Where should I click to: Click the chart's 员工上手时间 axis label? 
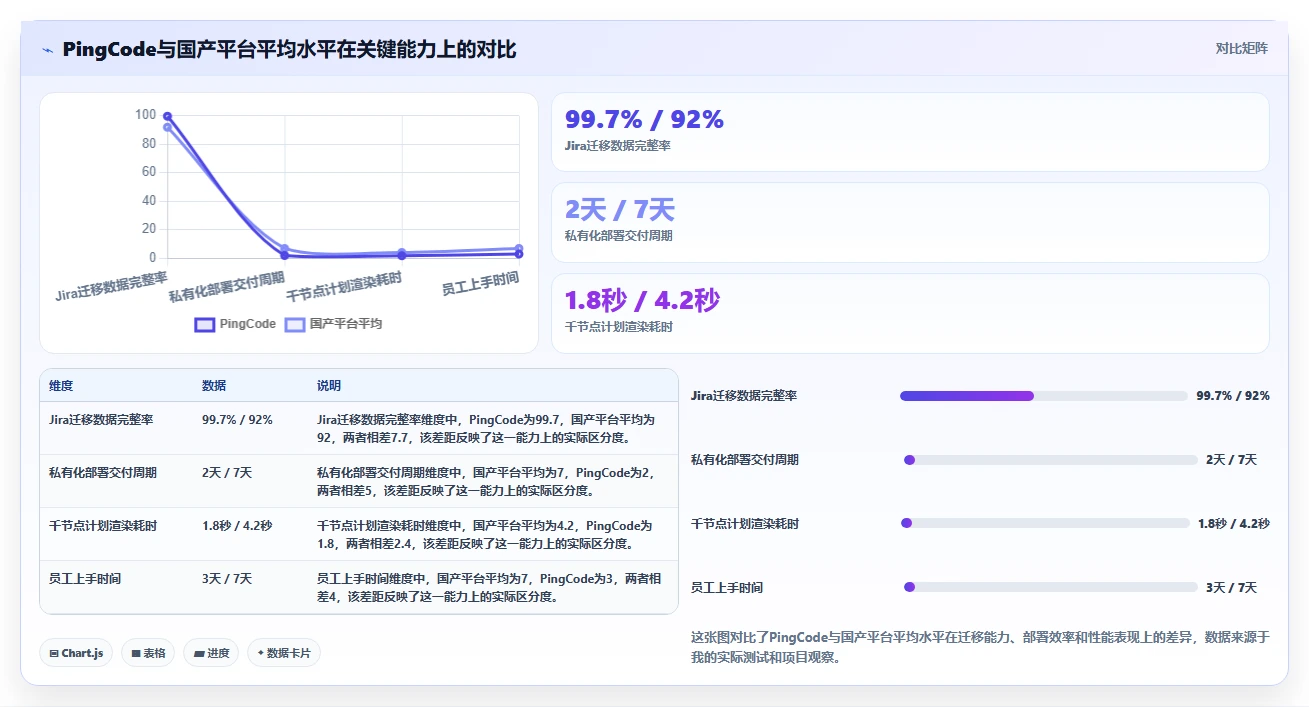point(481,283)
